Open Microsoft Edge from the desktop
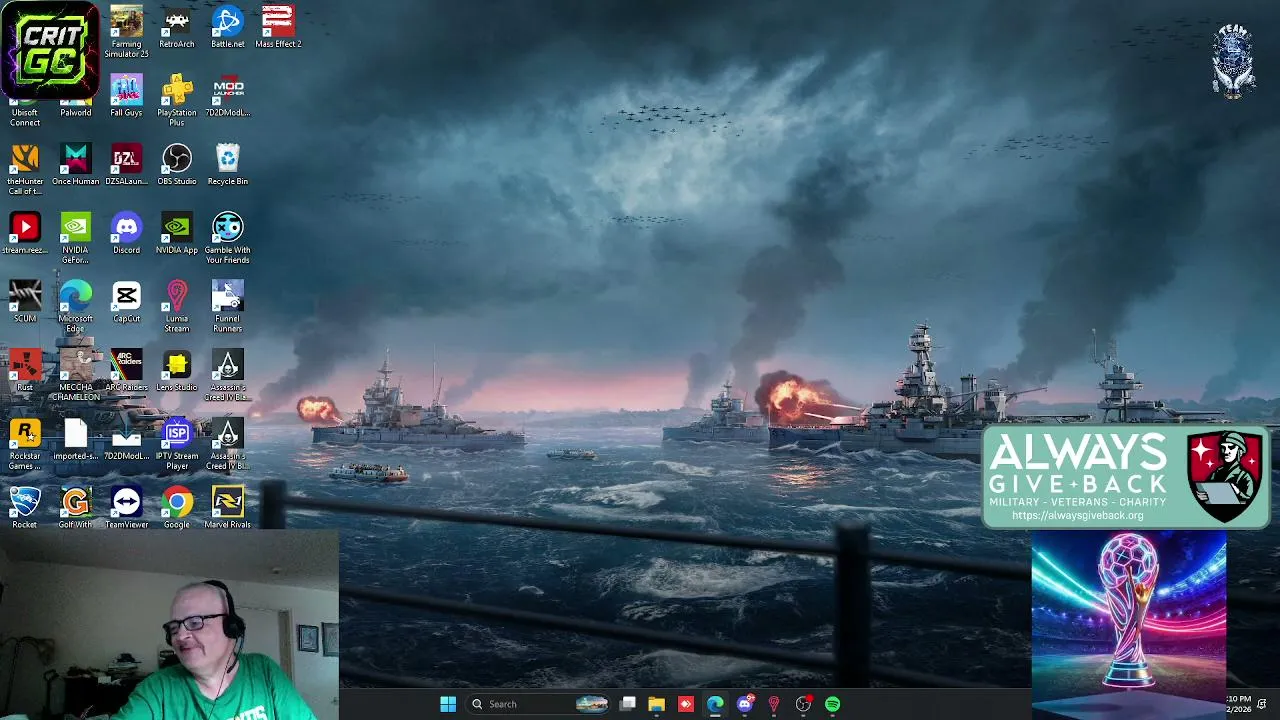The image size is (1280, 720). [76, 306]
